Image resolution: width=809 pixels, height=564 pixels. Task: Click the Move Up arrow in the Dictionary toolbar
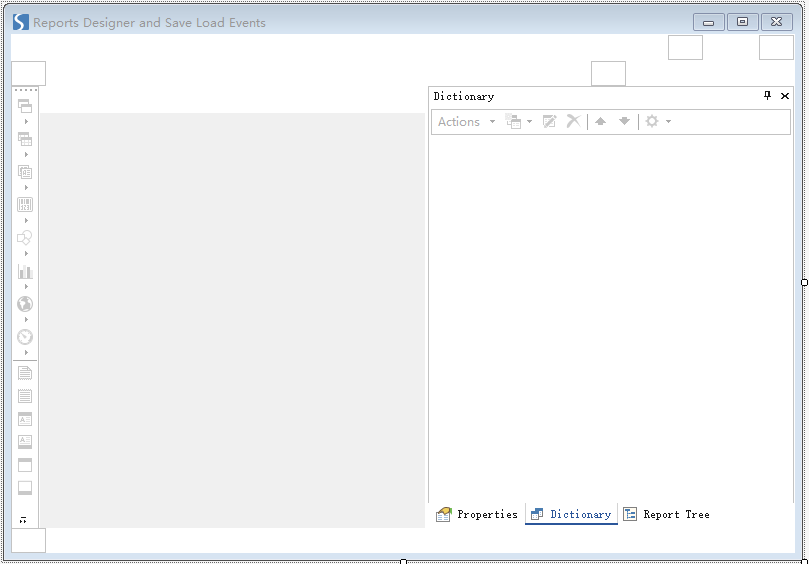(600, 121)
